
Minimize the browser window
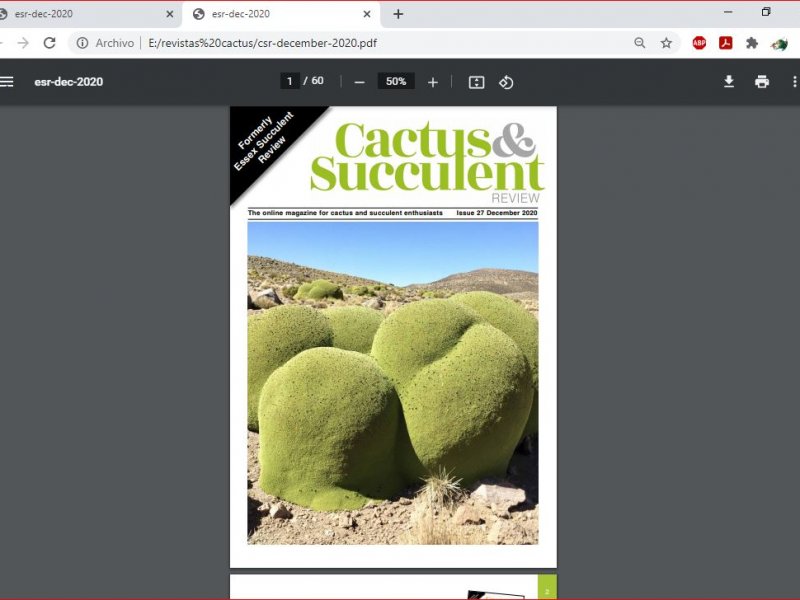point(728,12)
